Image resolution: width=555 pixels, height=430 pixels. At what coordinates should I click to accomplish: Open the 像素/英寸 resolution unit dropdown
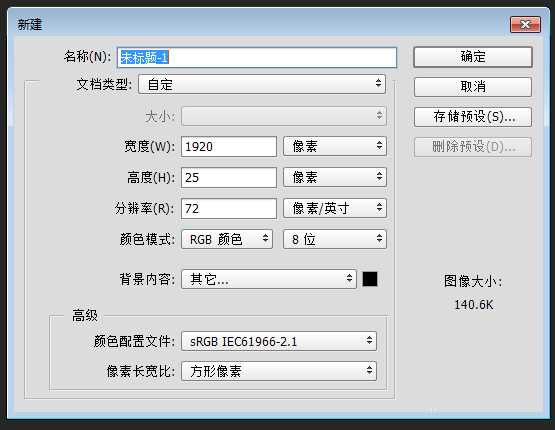pyautogui.click(x=335, y=208)
